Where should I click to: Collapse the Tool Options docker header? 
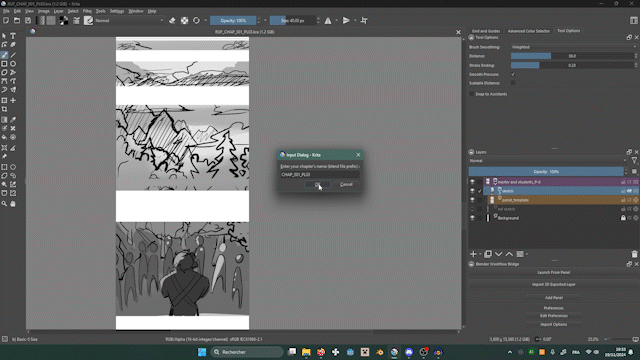(x=471, y=38)
